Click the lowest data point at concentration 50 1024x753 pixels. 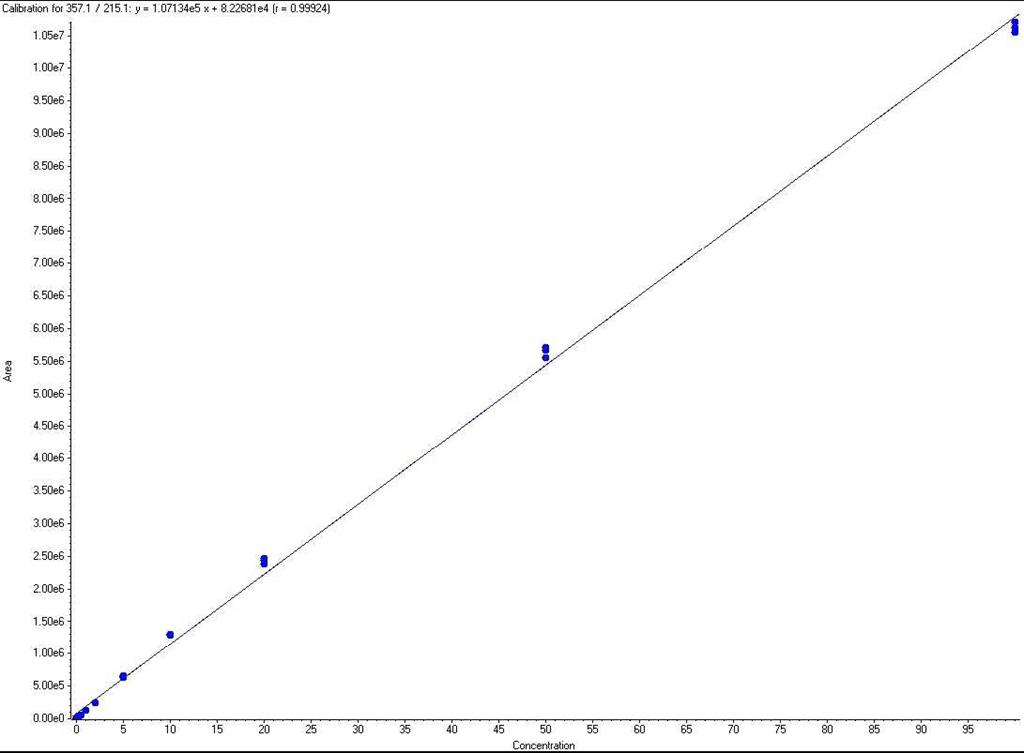545,357
